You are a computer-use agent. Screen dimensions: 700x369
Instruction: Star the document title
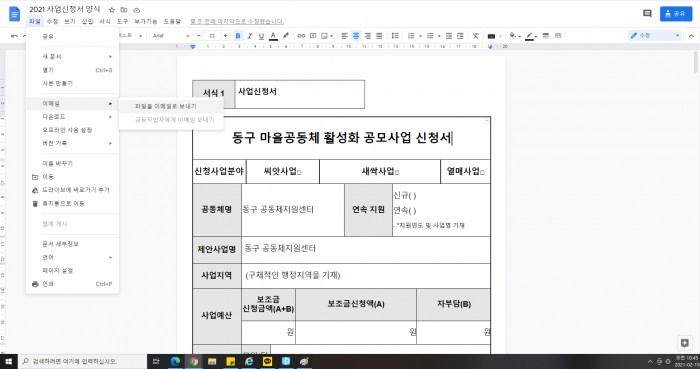[112, 10]
